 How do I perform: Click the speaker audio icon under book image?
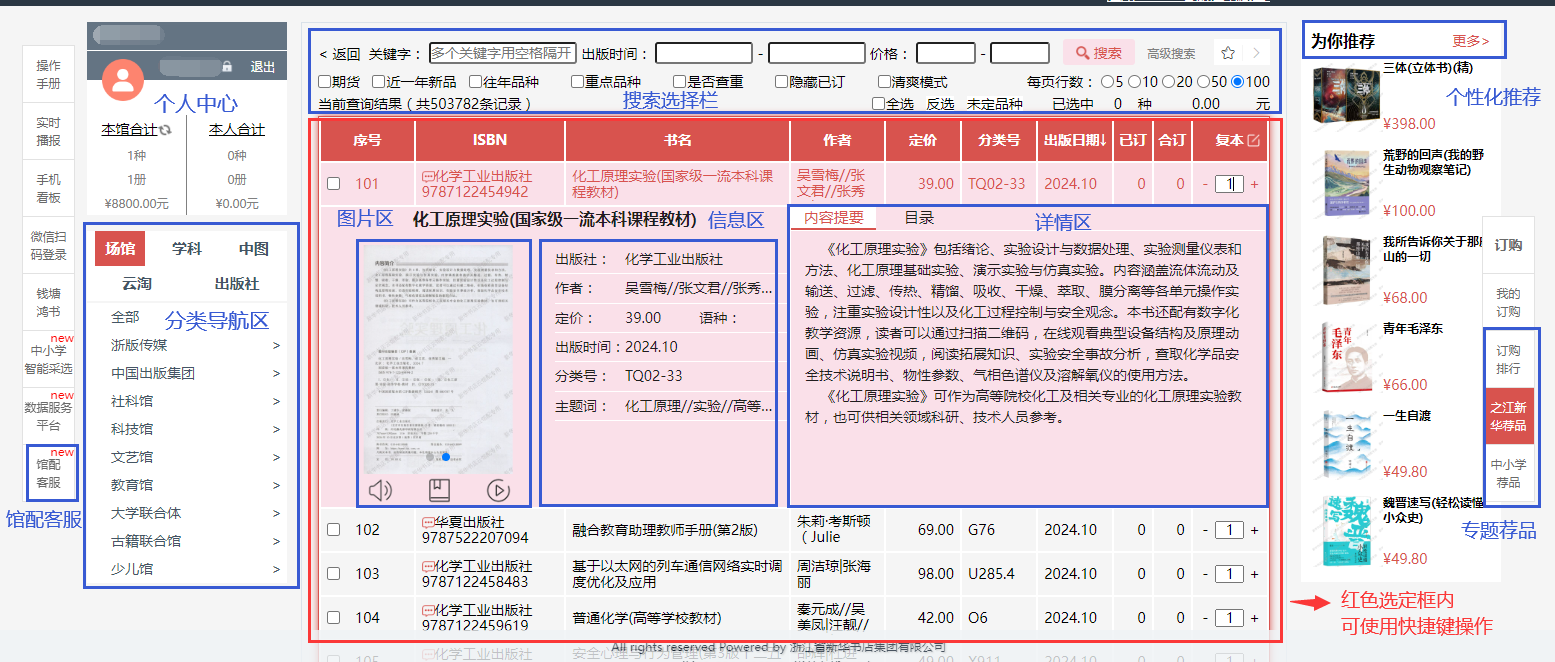pyautogui.click(x=380, y=490)
